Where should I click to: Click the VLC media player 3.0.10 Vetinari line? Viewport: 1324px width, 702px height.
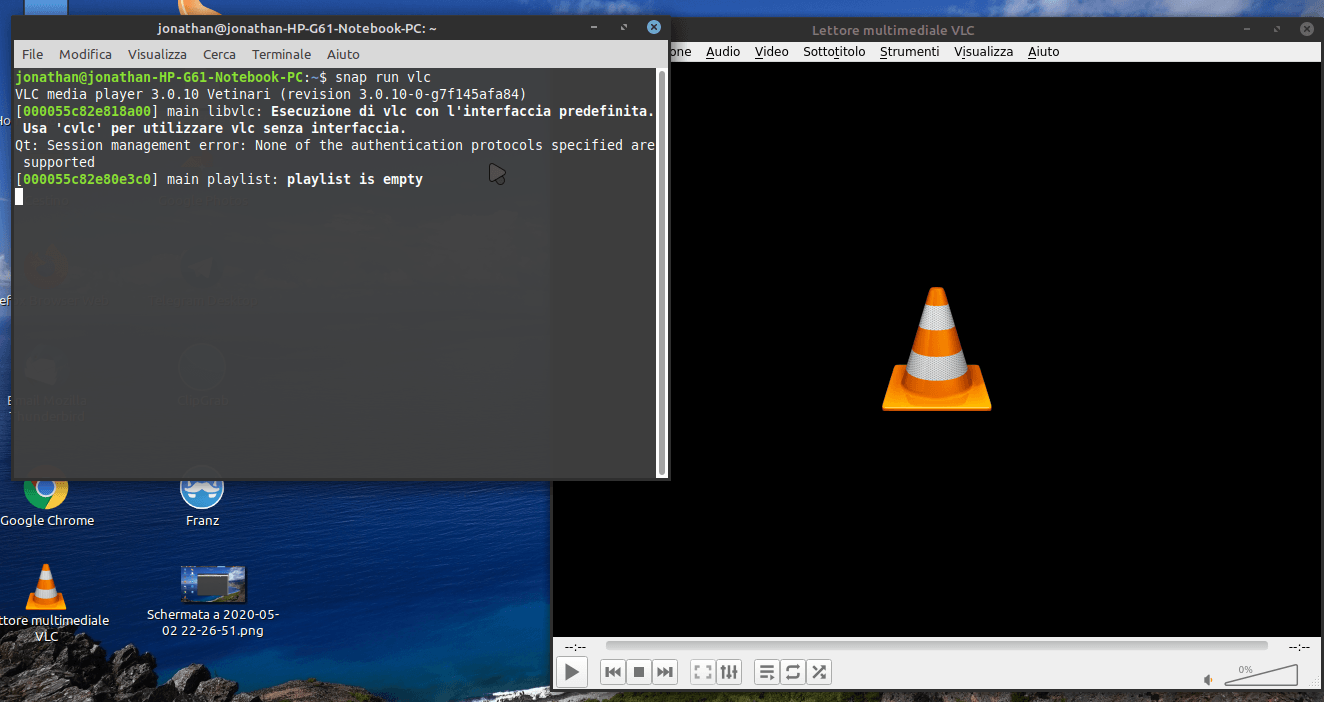point(271,94)
